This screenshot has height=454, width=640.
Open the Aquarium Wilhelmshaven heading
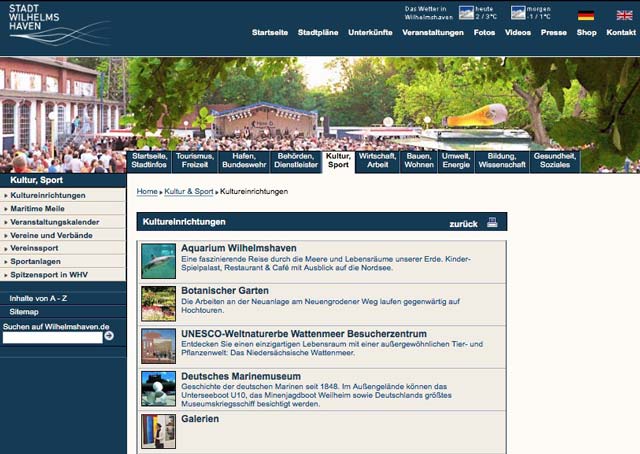point(239,248)
